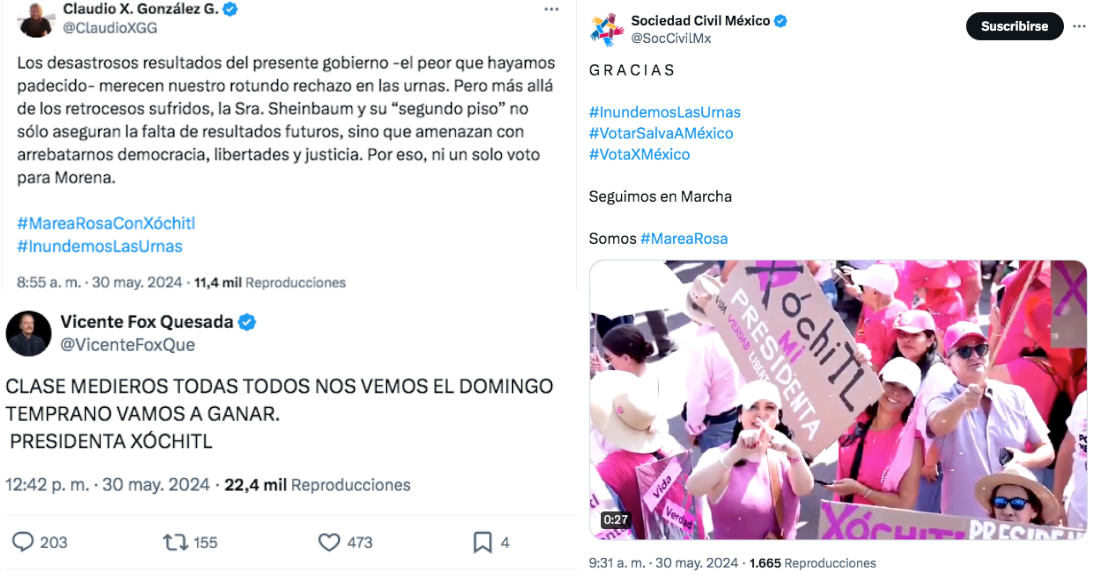1100x580 pixels.
Task: Open the @VicenteFoxQue handle
Action: [x=128, y=344]
